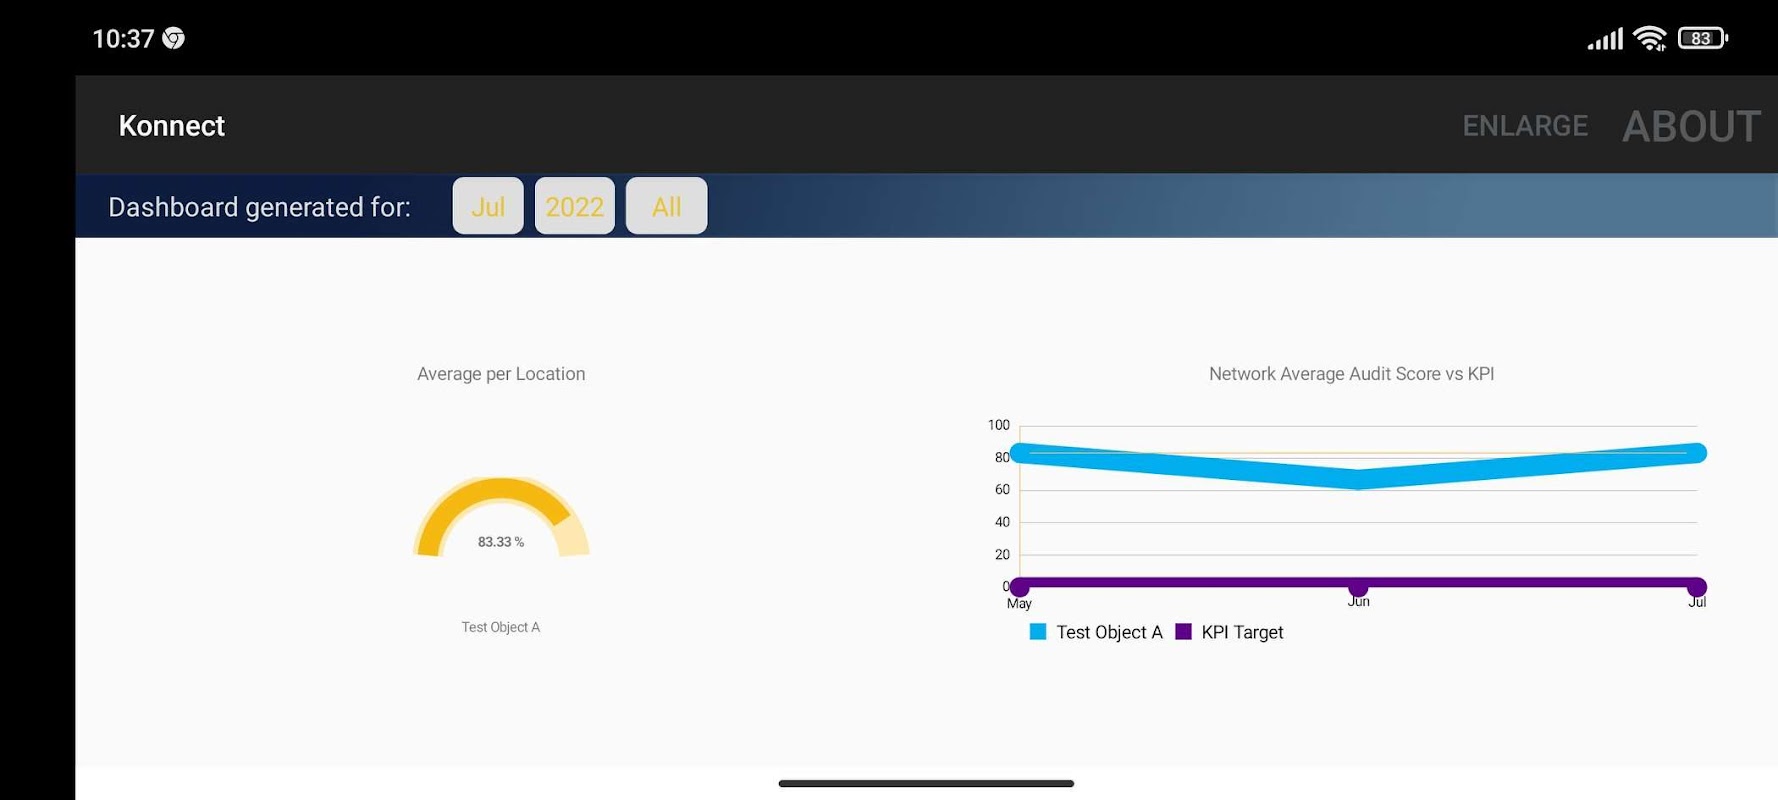Viewport: 1778px width, 800px height.
Task: Click the Wi-Fi status icon
Action: (x=1650, y=38)
